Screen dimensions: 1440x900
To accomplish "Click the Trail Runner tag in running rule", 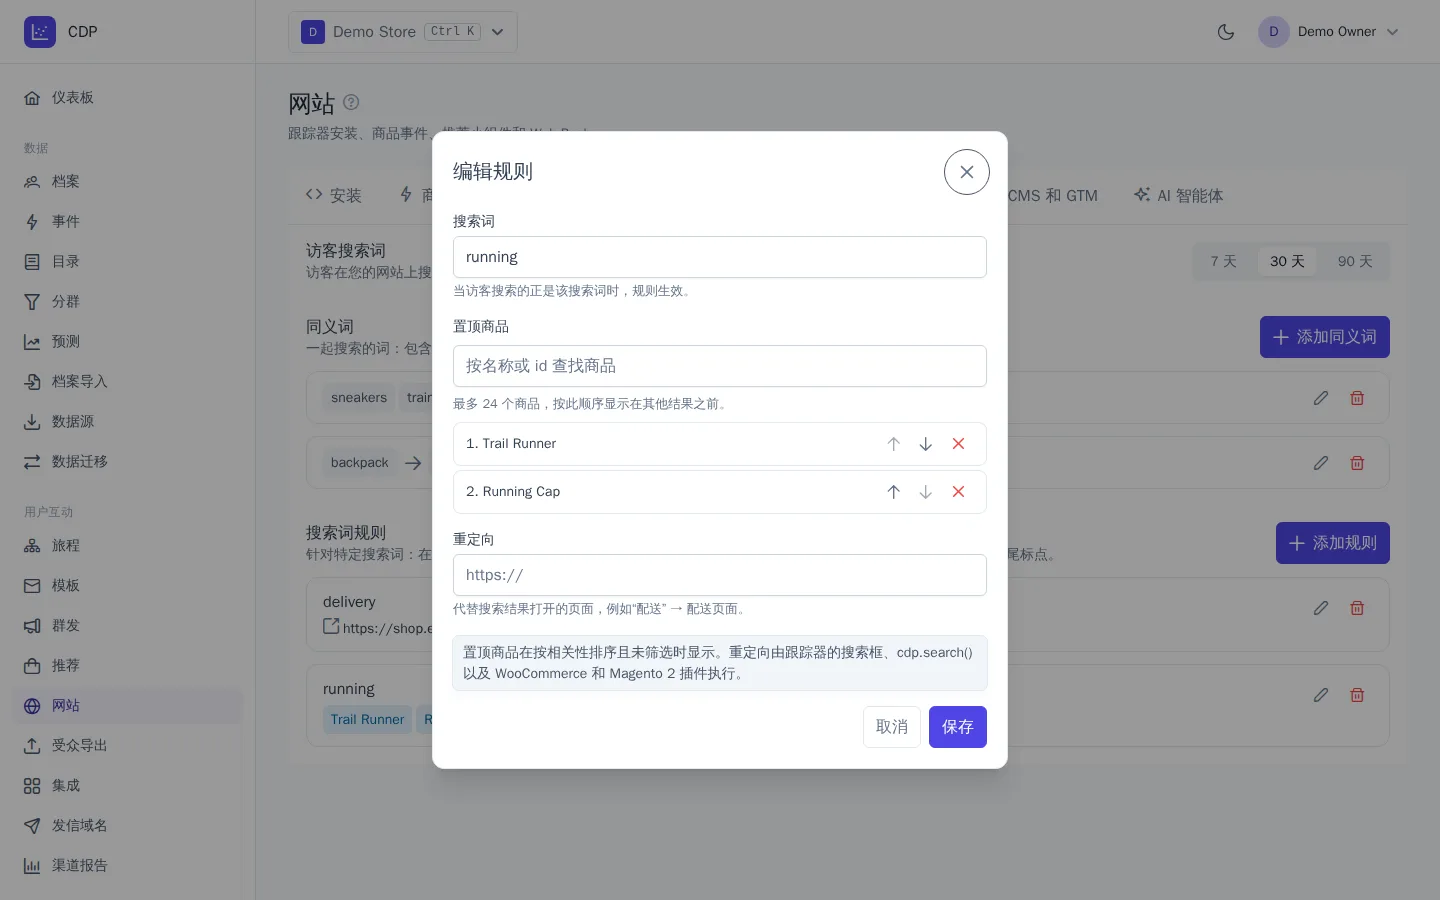I will pyautogui.click(x=367, y=720).
